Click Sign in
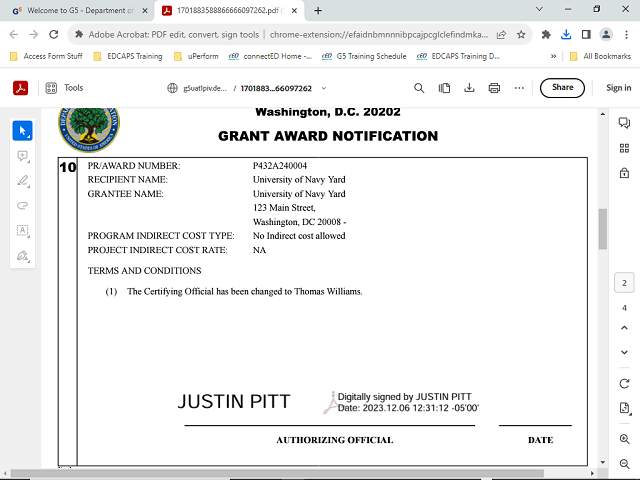The height and width of the screenshot is (480, 640). click(x=618, y=88)
